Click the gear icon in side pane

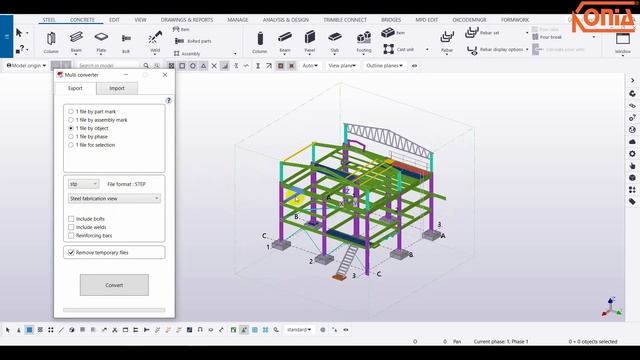pyautogui.click(x=632, y=154)
